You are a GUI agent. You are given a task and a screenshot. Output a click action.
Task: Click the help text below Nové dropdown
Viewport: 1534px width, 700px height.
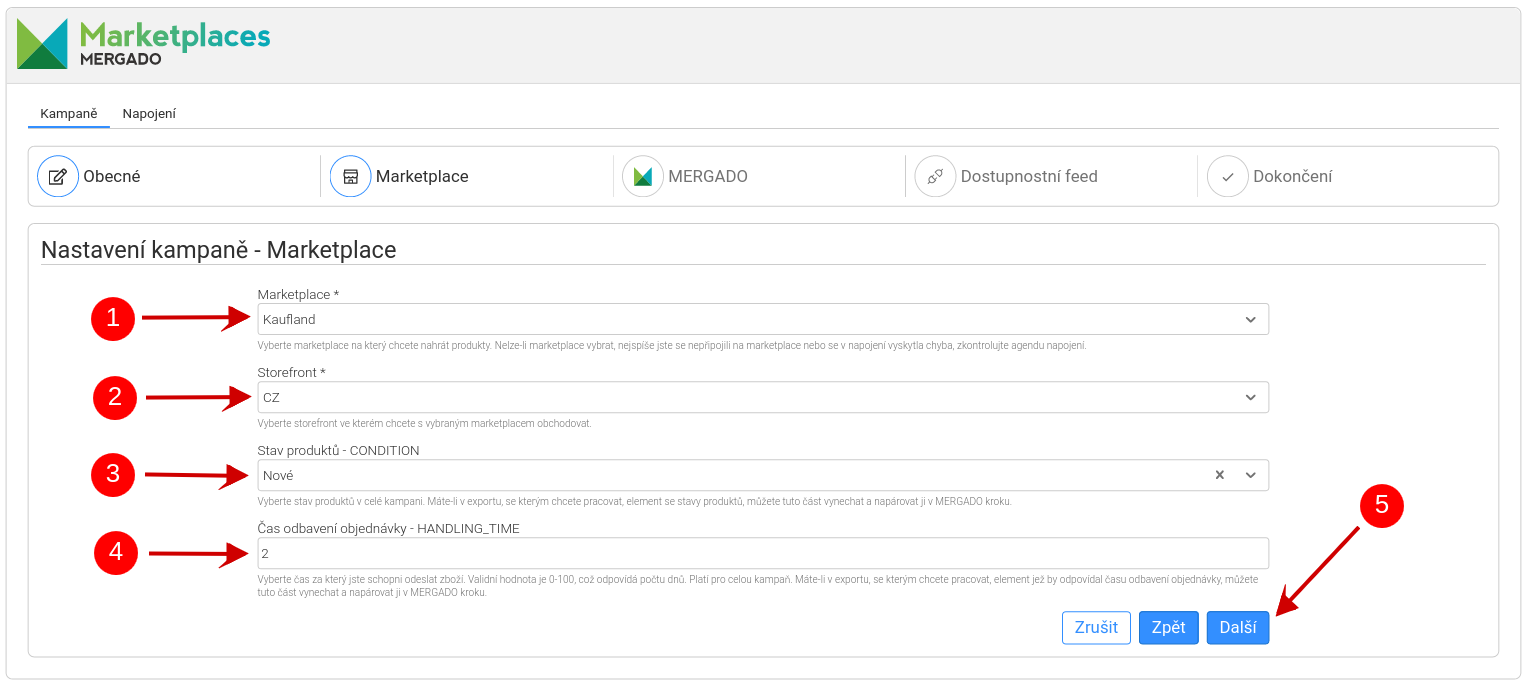coord(634,501)
